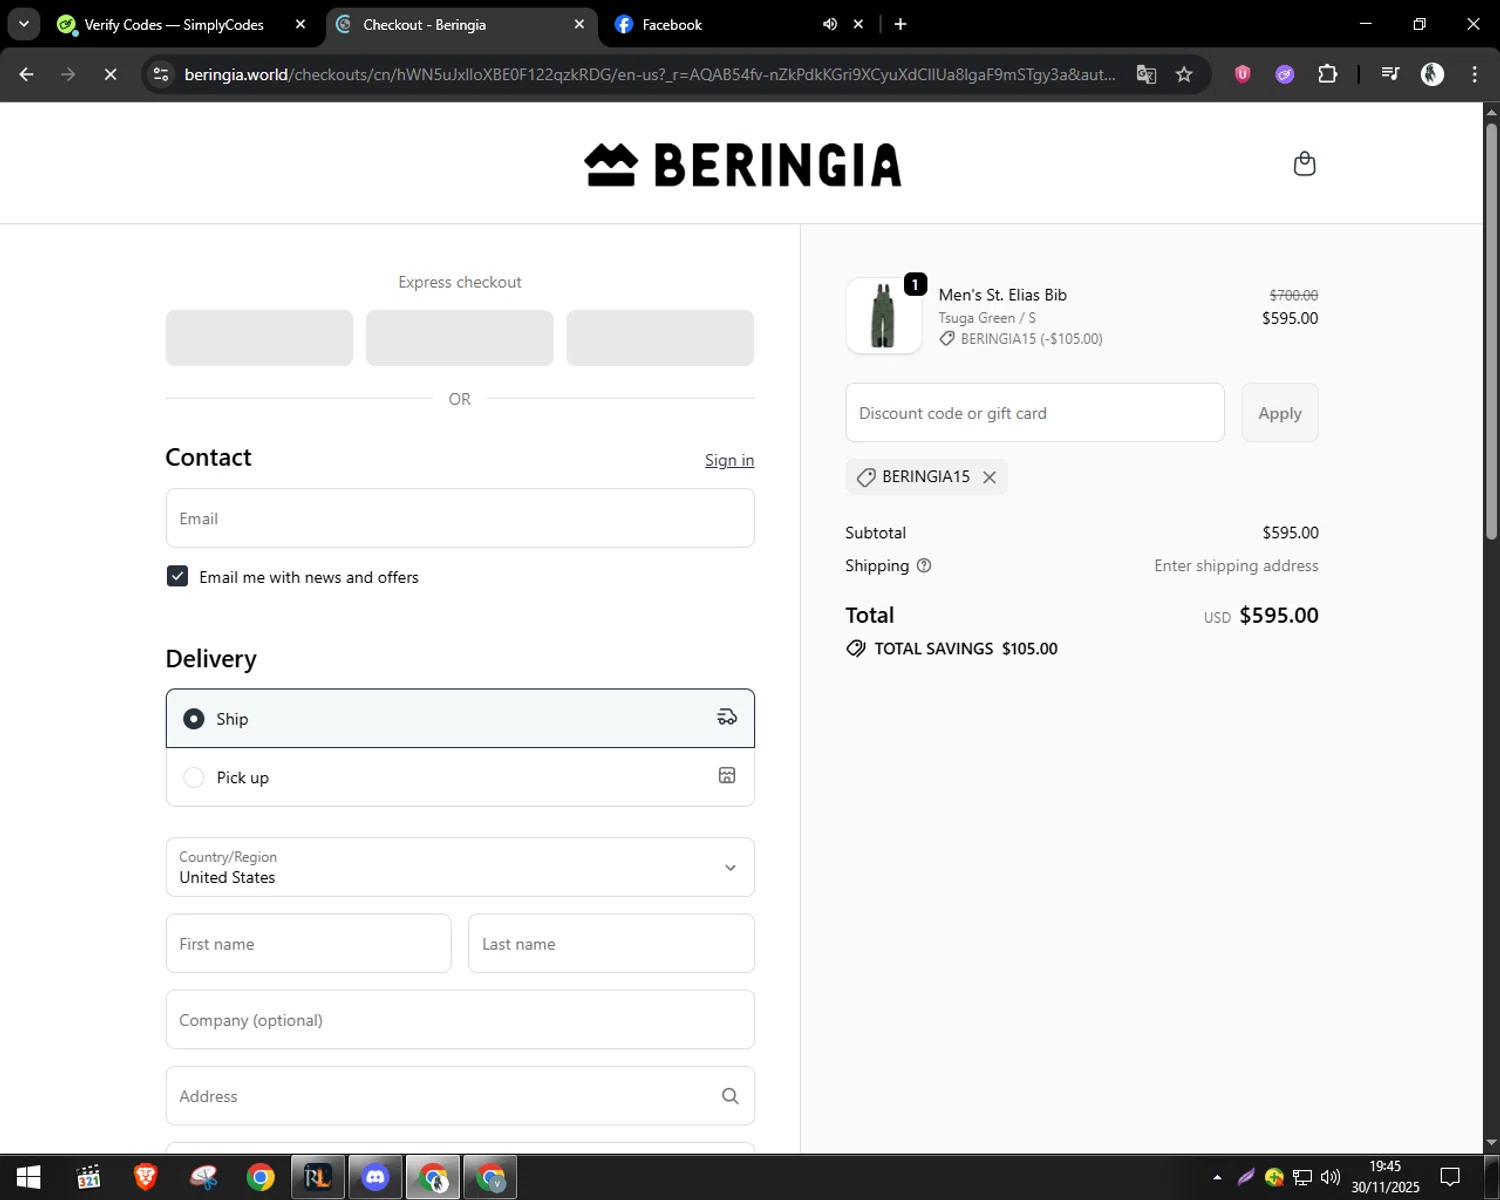This screenshot has height=1200, width=1500.
Task: Bookmark this page with the star icon
Action: tap(1184, 74)
